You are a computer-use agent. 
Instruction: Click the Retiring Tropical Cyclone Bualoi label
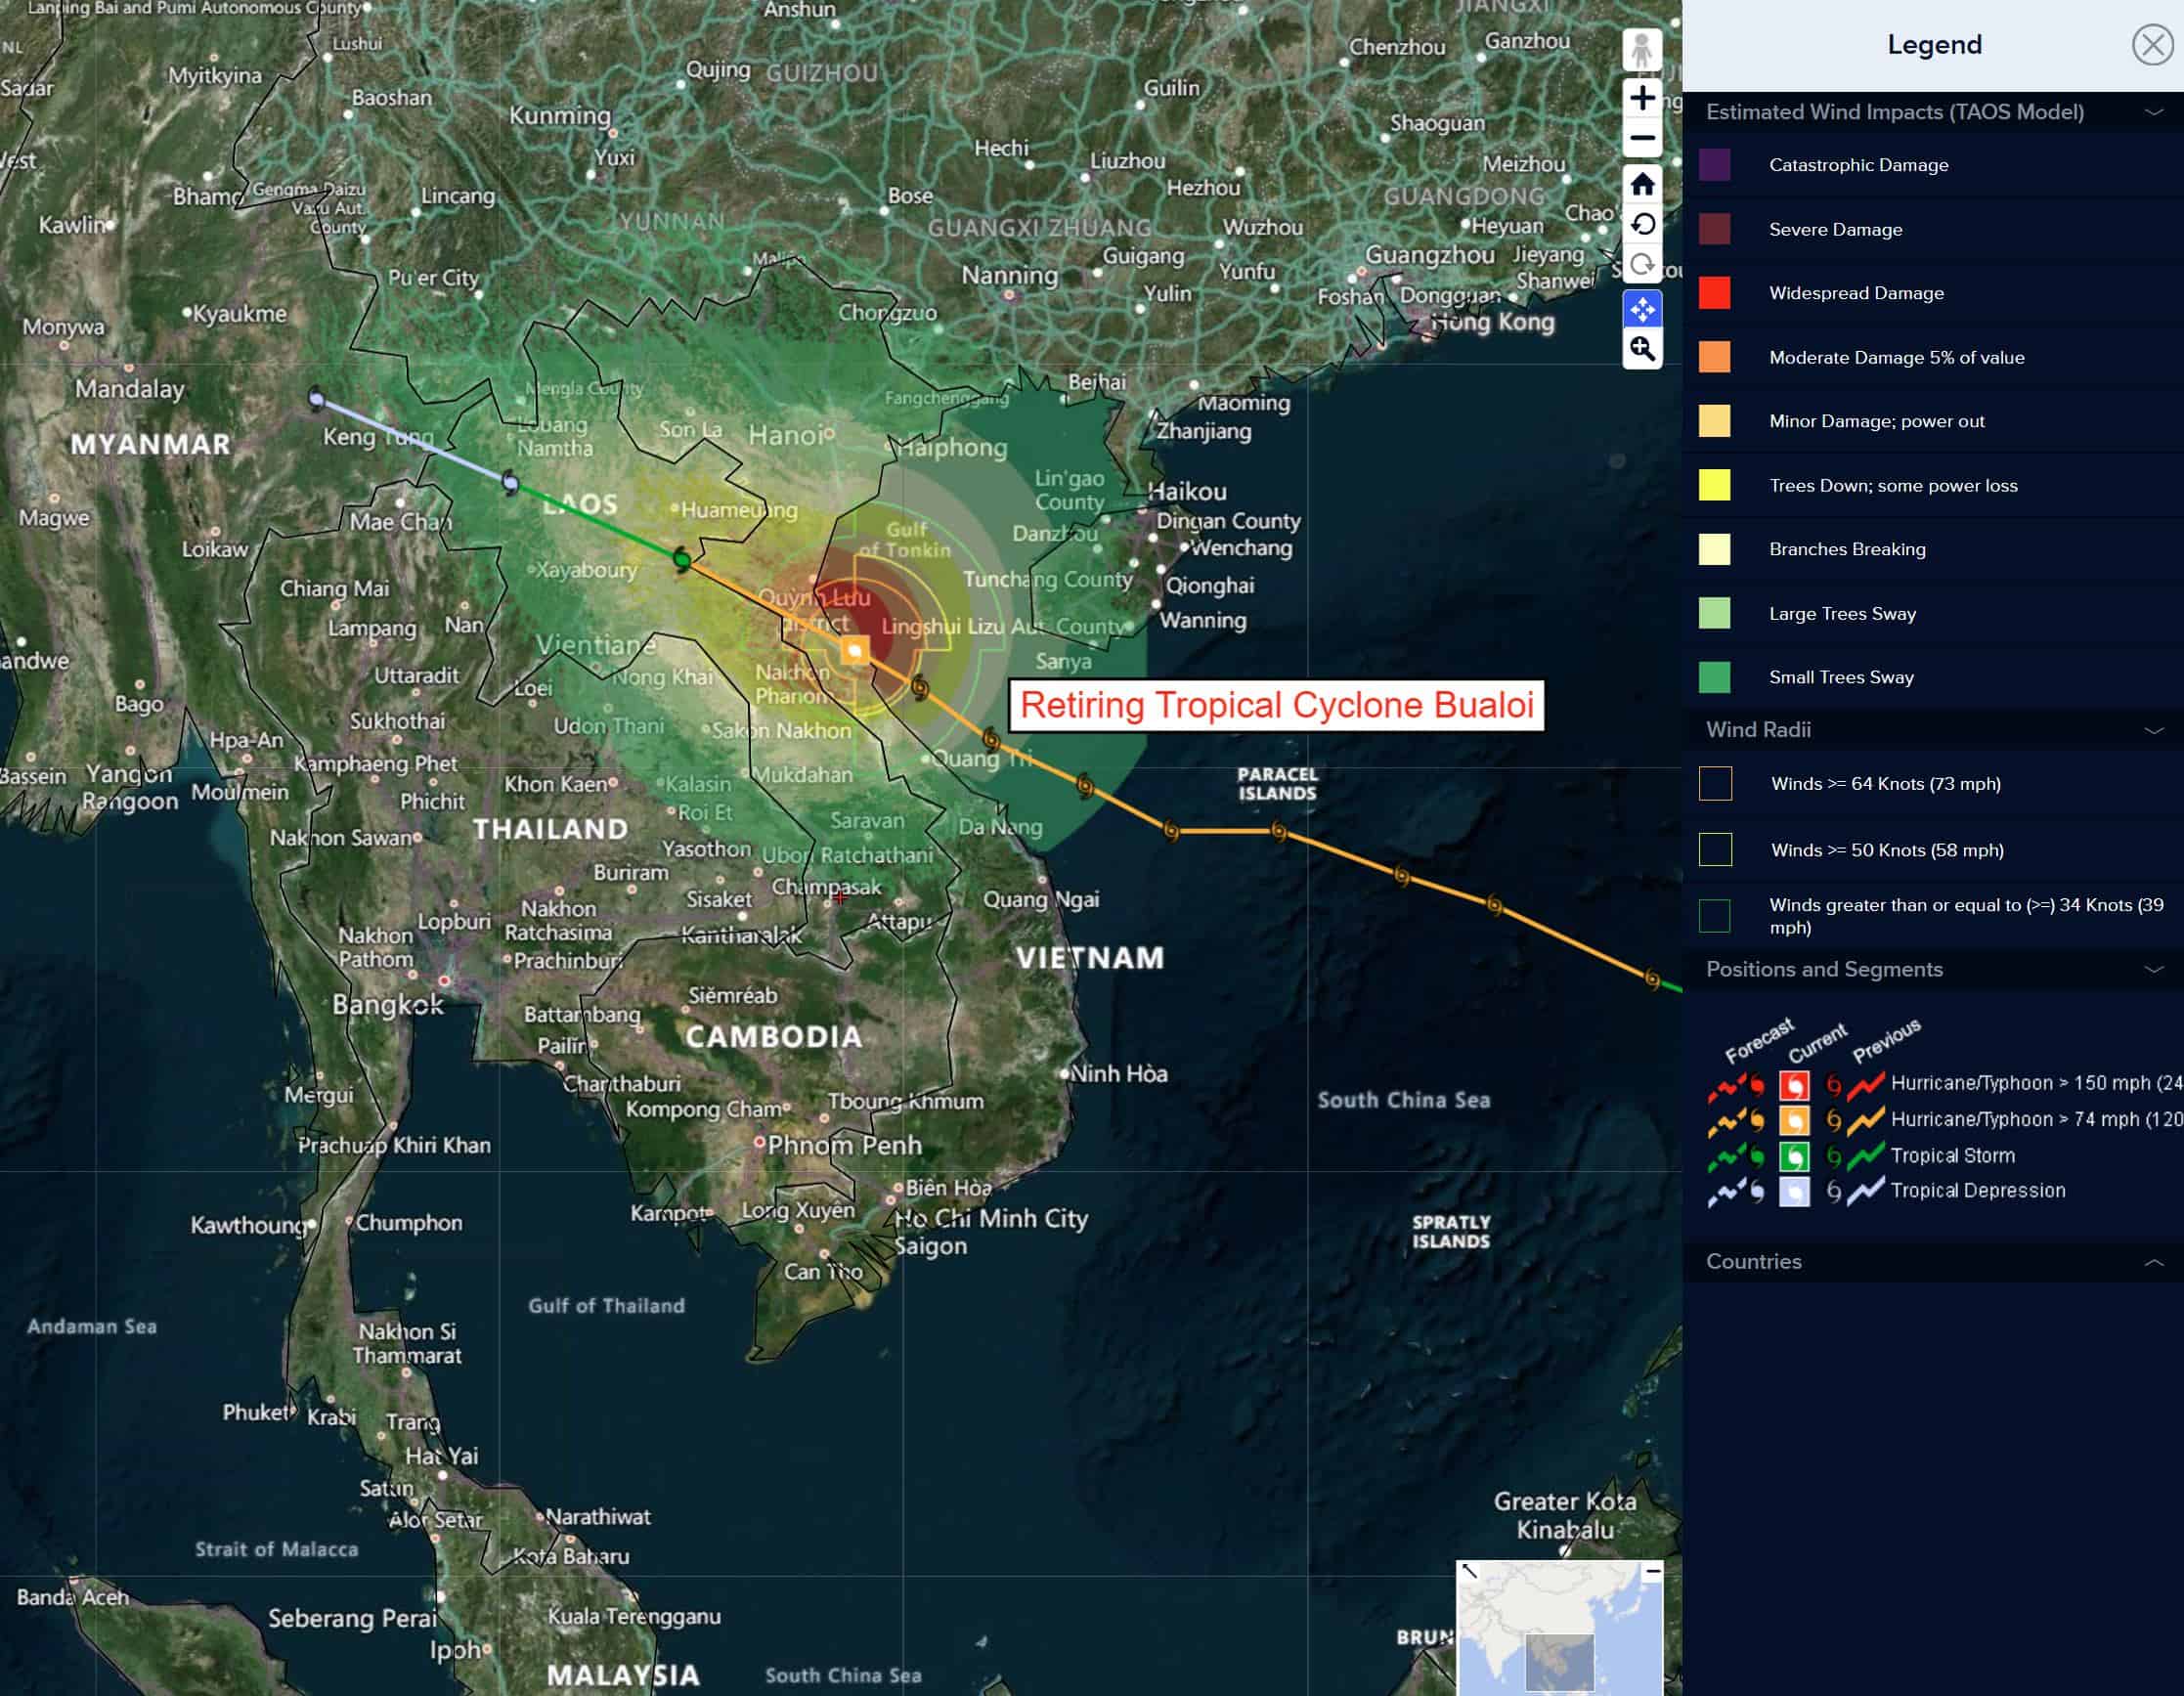(x=1276, y=705)
